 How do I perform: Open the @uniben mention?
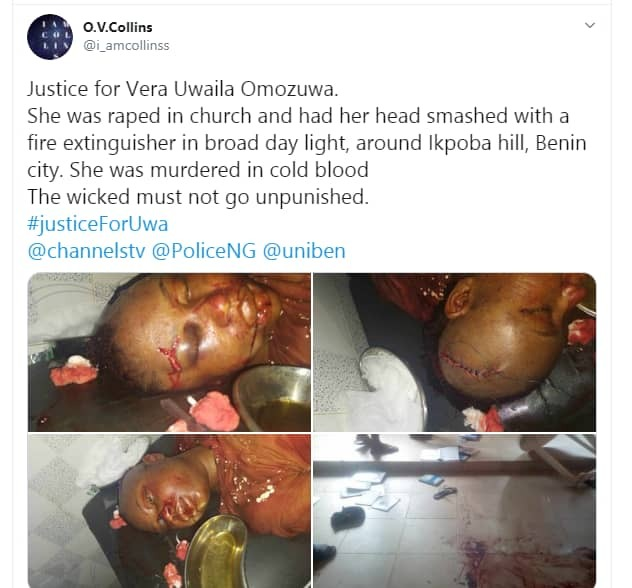[304, 251]
